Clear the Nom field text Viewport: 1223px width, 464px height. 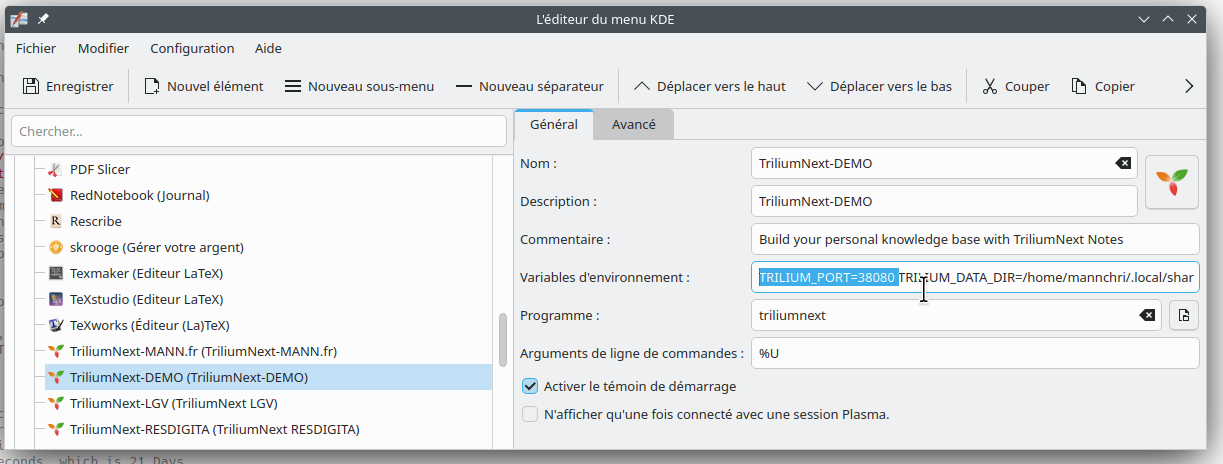(1123, 163)
